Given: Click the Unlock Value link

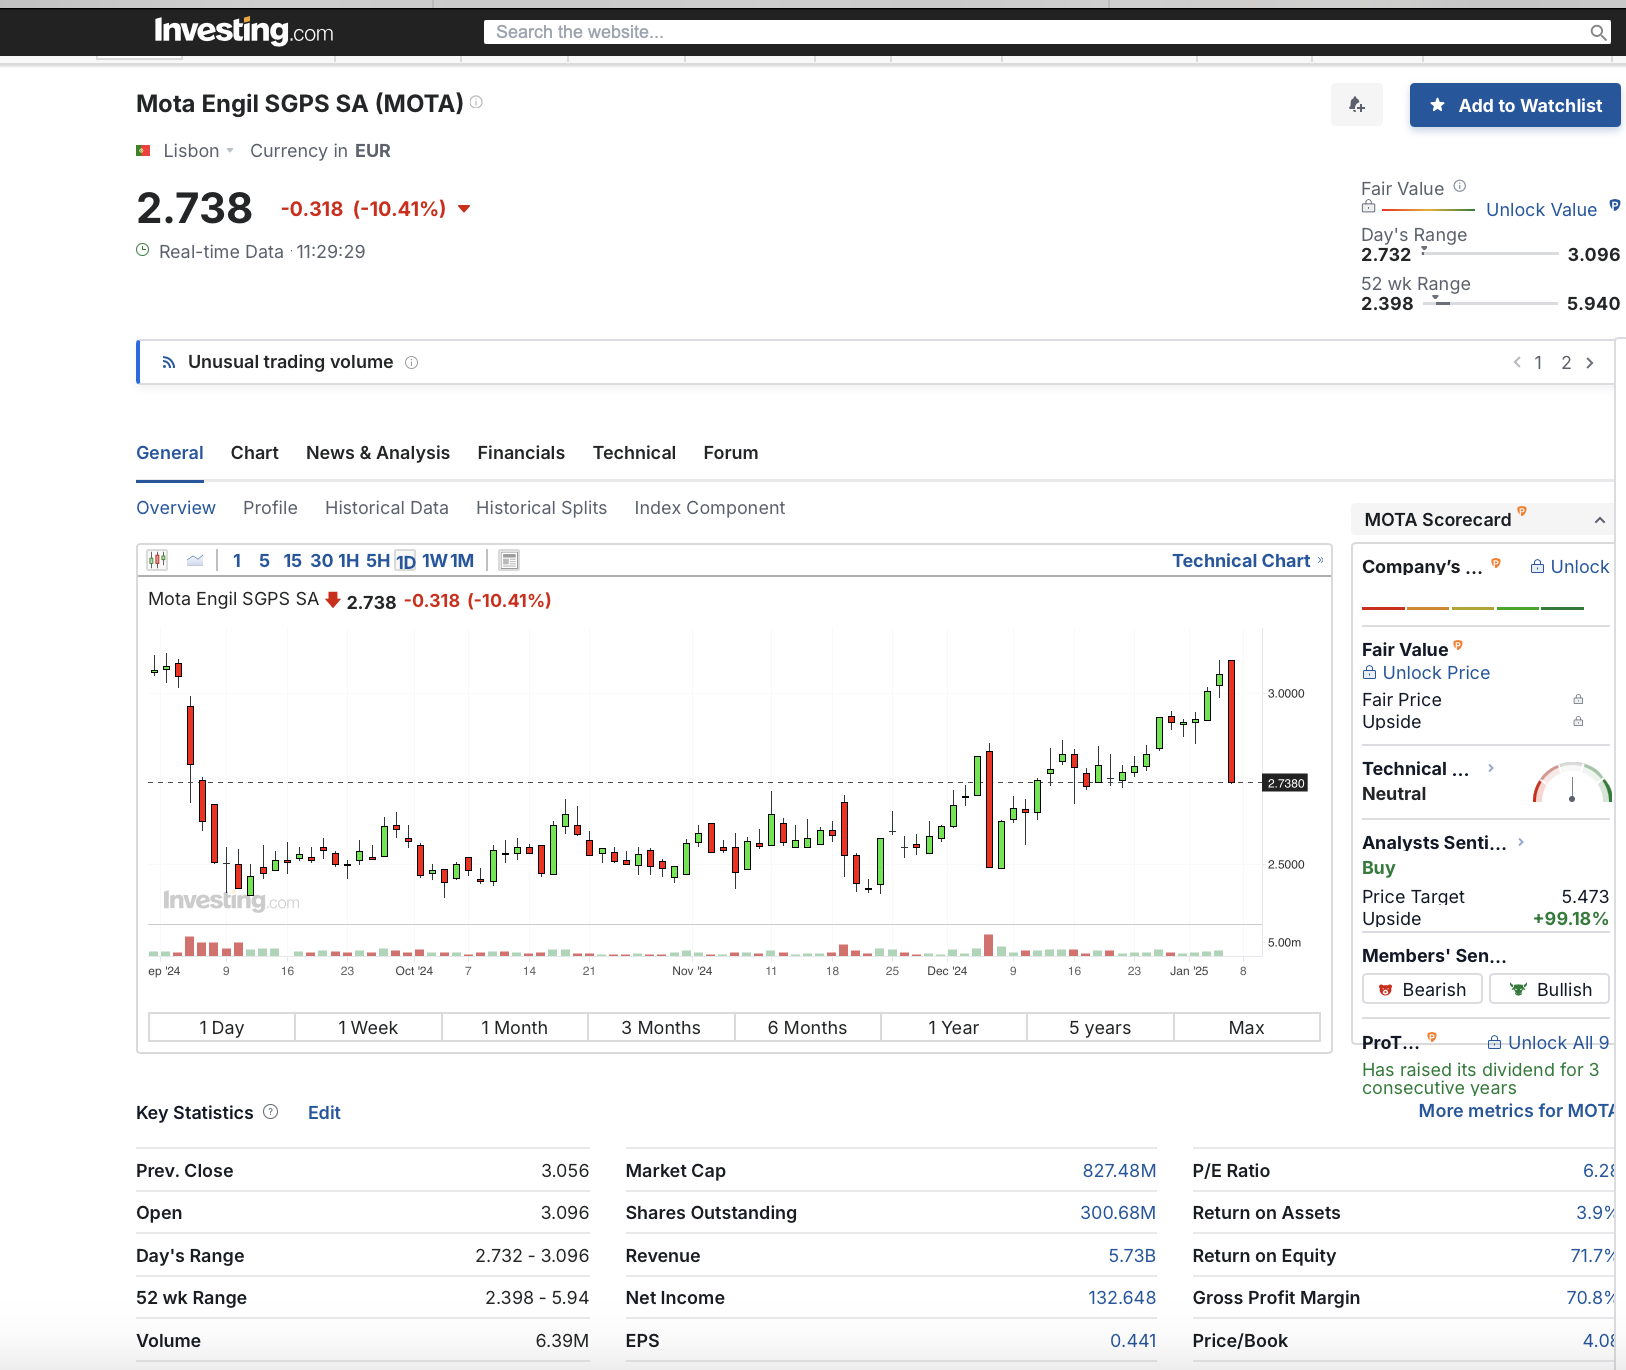Looking at the screenshot, I should [x=1541, y=210].
